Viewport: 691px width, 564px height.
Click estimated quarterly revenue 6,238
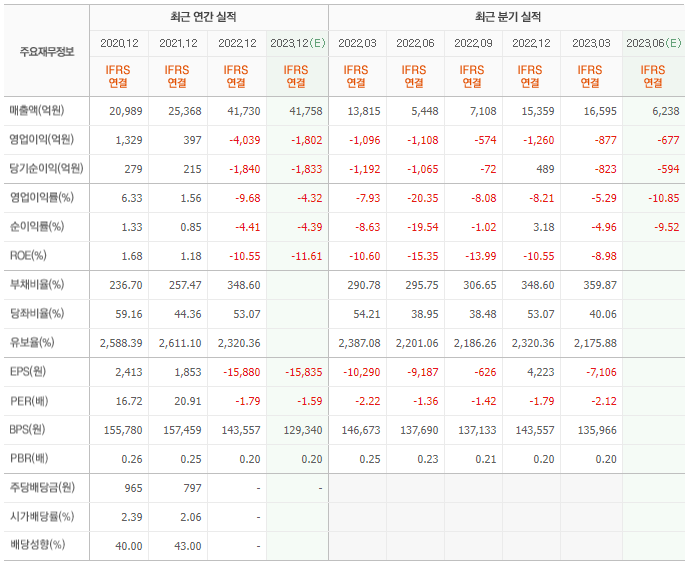pos(666,111)
